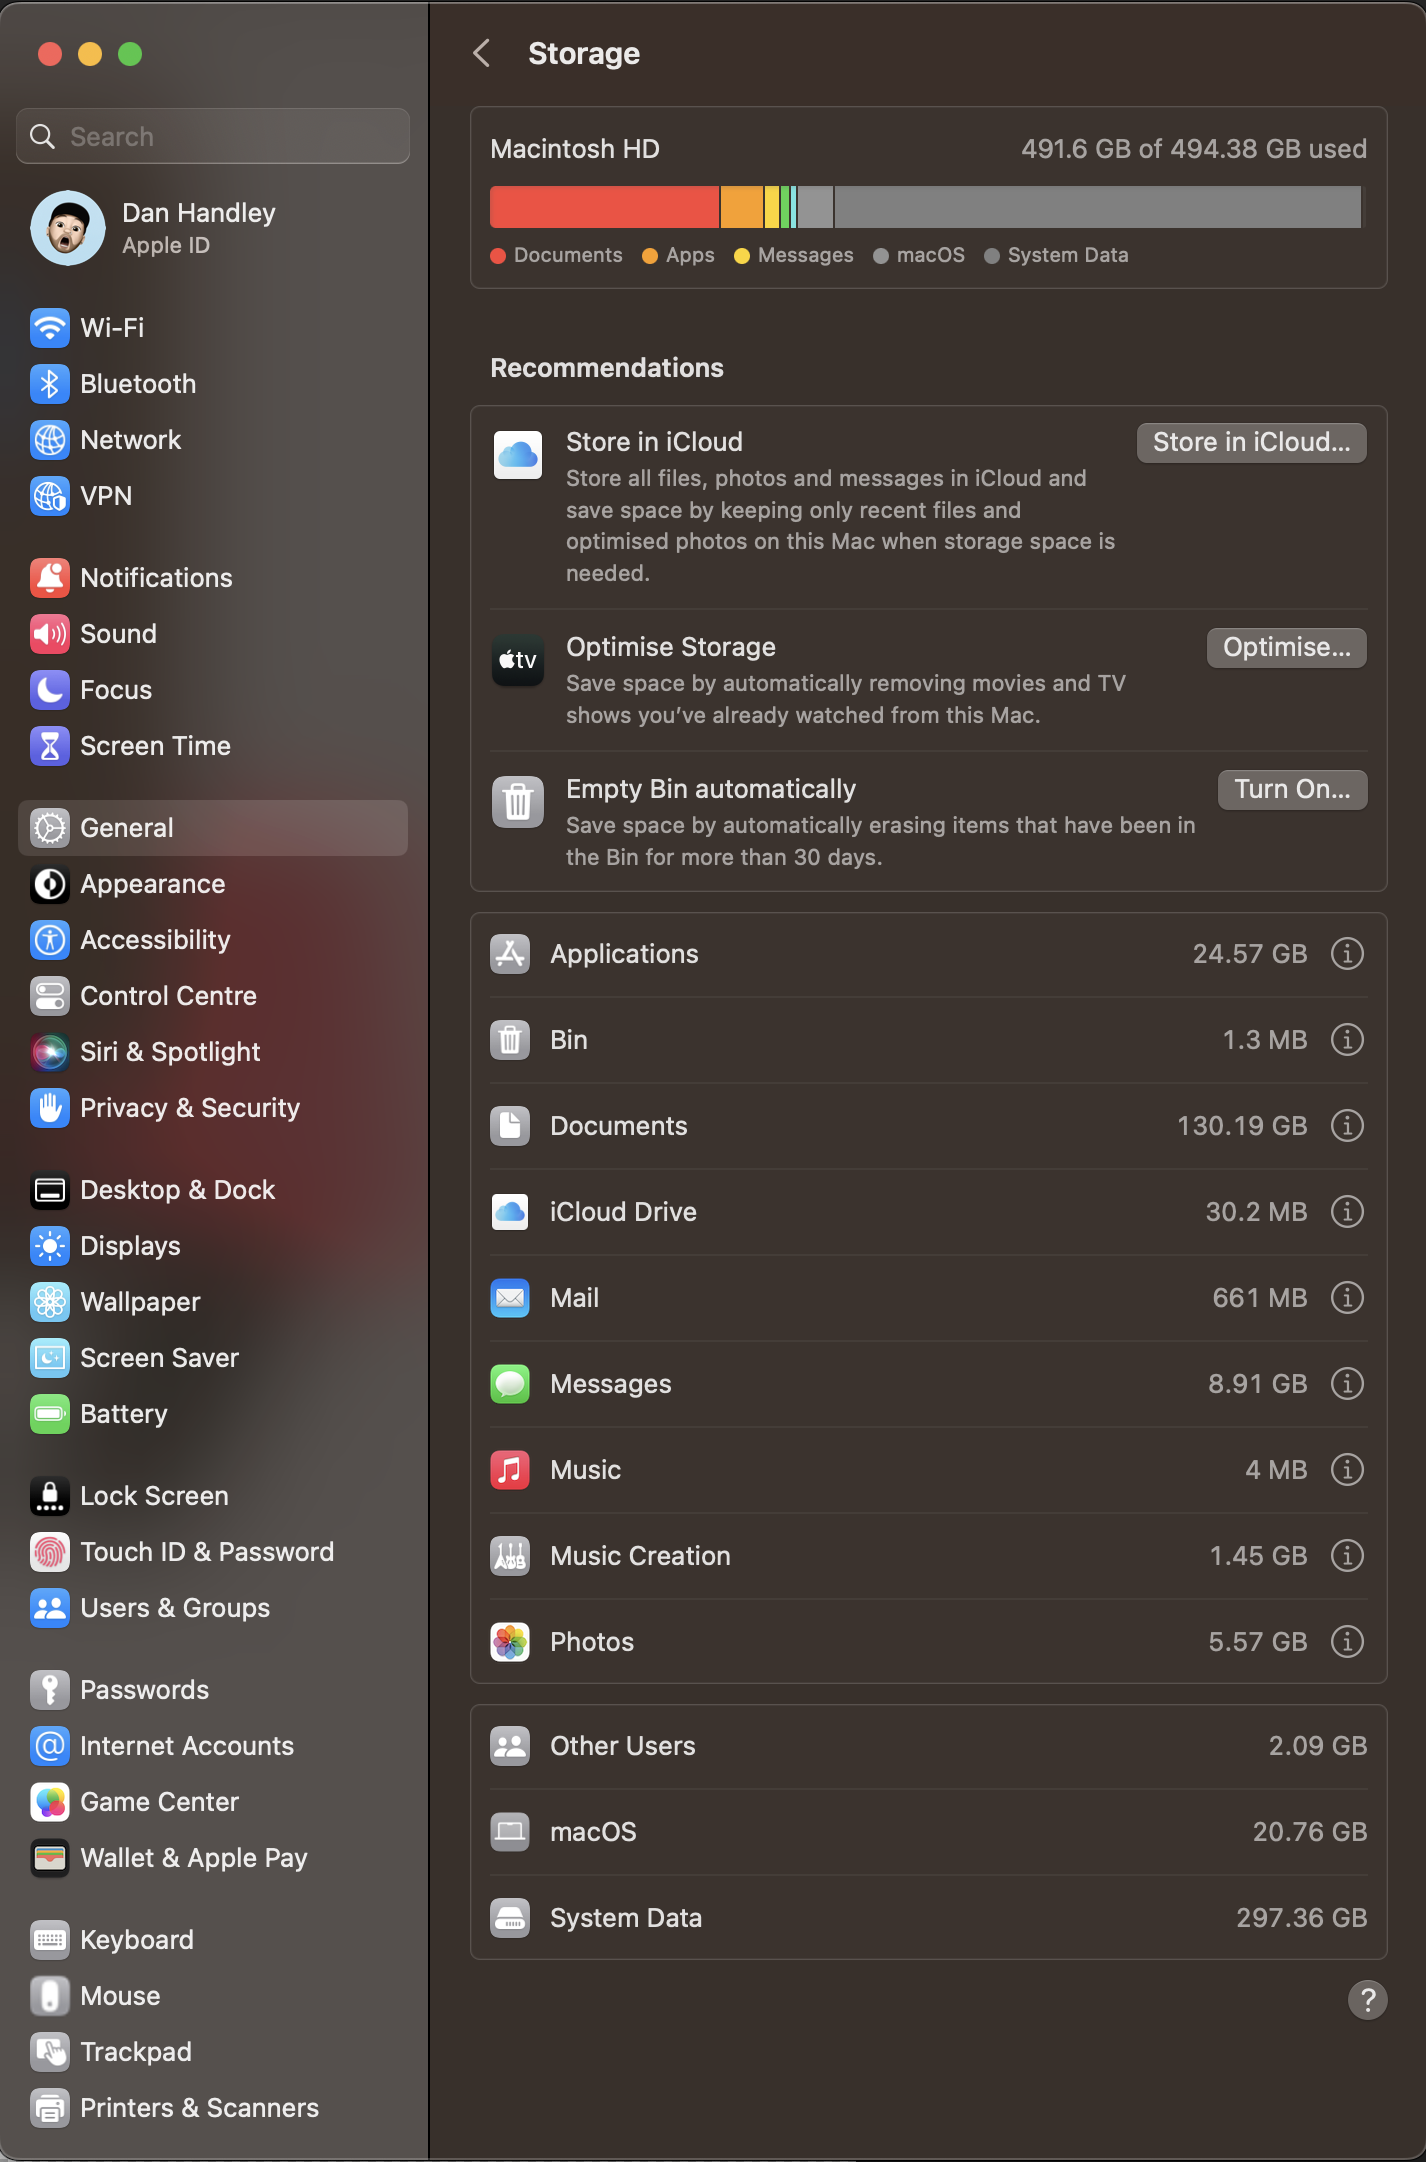Open the Focus moon icon

point(49,689)
